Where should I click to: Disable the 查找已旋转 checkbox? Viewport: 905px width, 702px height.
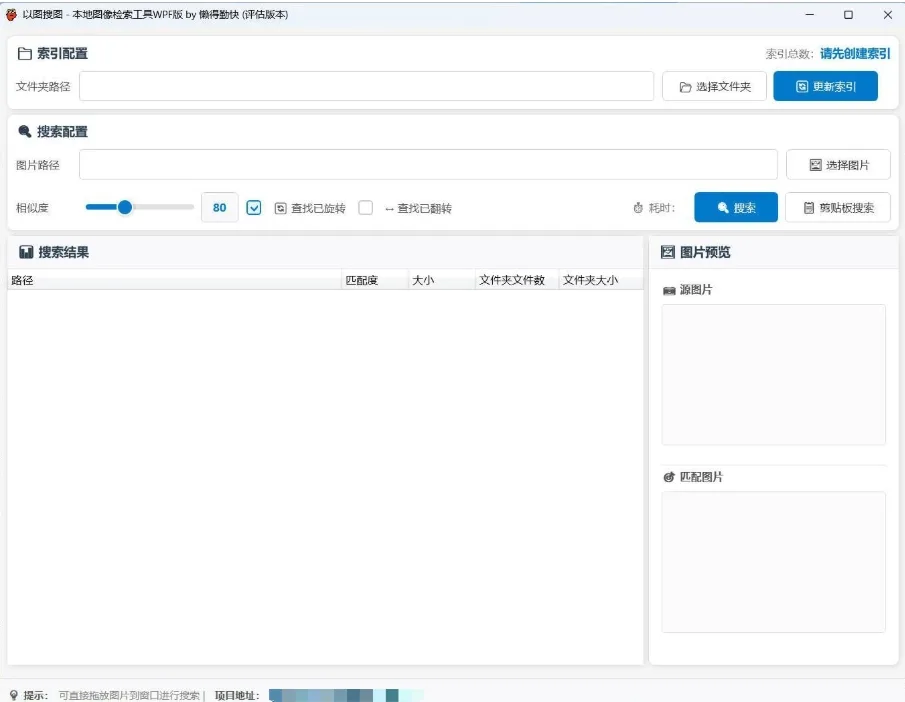click(254, 207)
